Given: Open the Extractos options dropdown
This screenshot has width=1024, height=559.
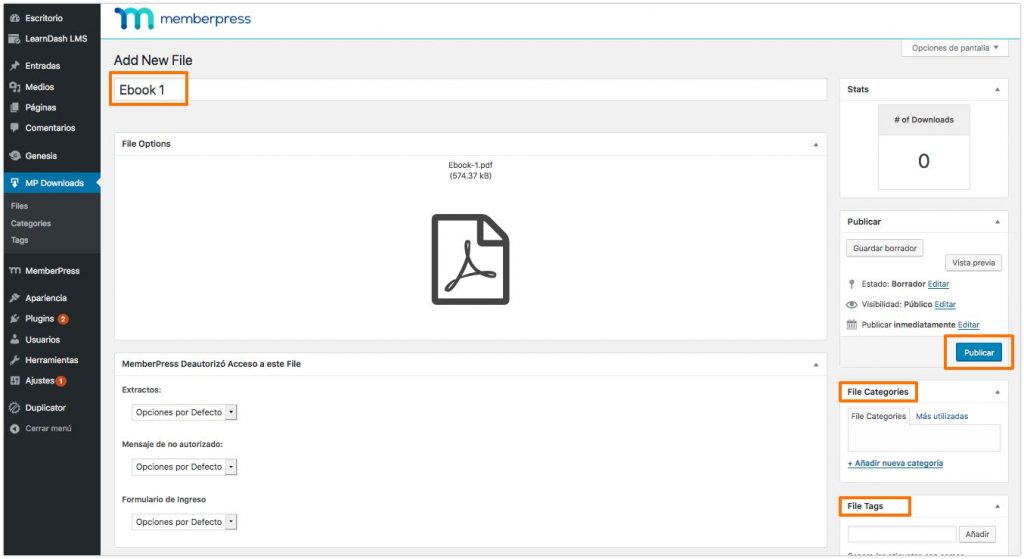Looking at the screenshot, I should coord(184,412).
